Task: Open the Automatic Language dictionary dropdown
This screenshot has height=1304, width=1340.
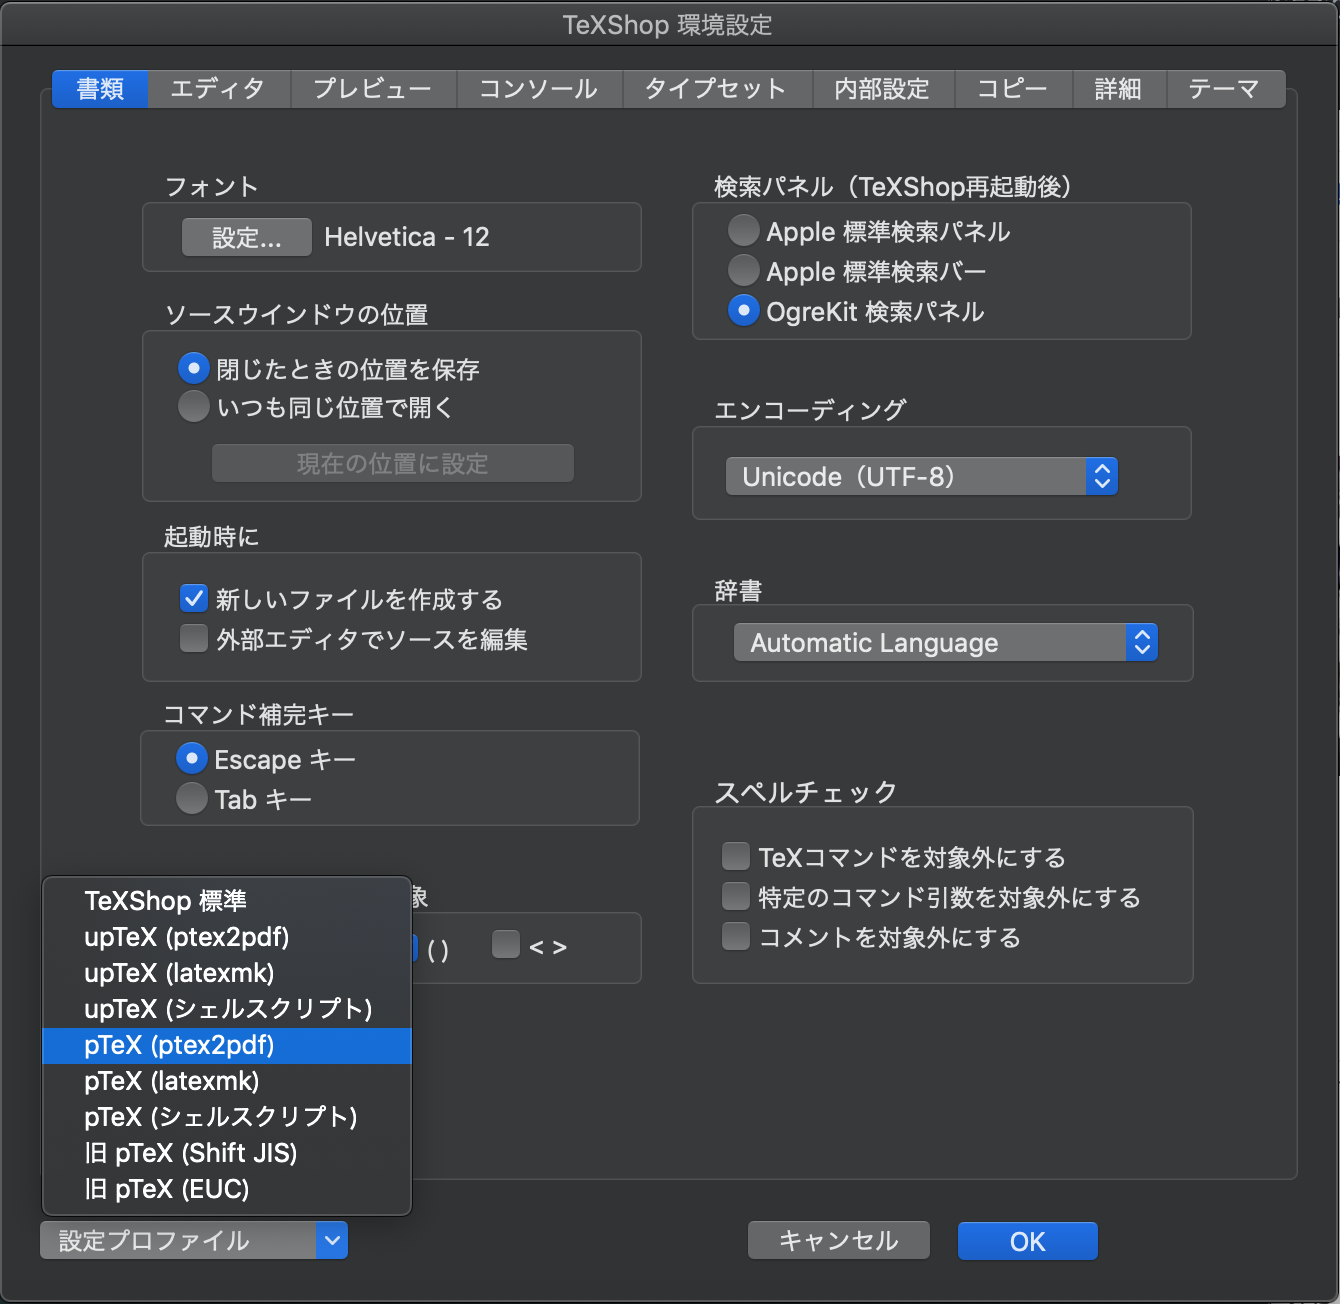Action: [945, 642]
